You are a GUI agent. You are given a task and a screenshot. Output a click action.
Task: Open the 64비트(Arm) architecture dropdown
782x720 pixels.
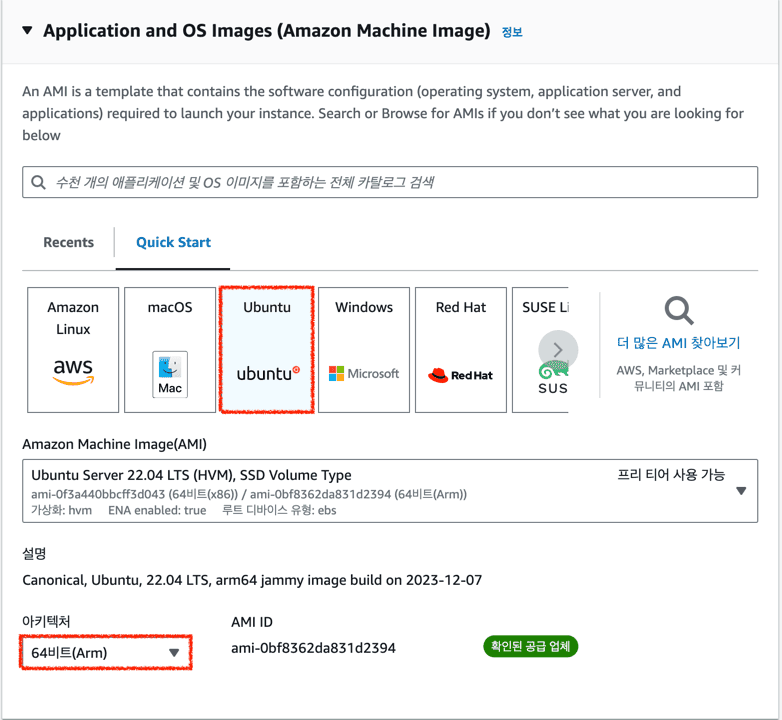click(106, 652)
